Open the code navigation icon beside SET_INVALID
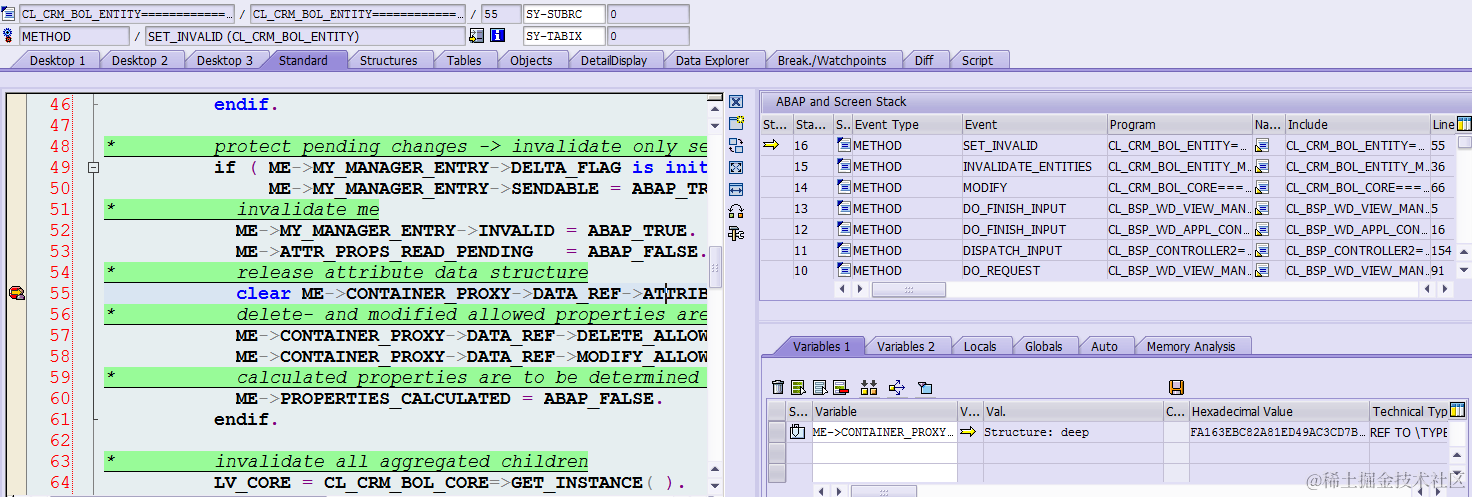This screenshot has width=1472, height=497. [x=476, y=36]
